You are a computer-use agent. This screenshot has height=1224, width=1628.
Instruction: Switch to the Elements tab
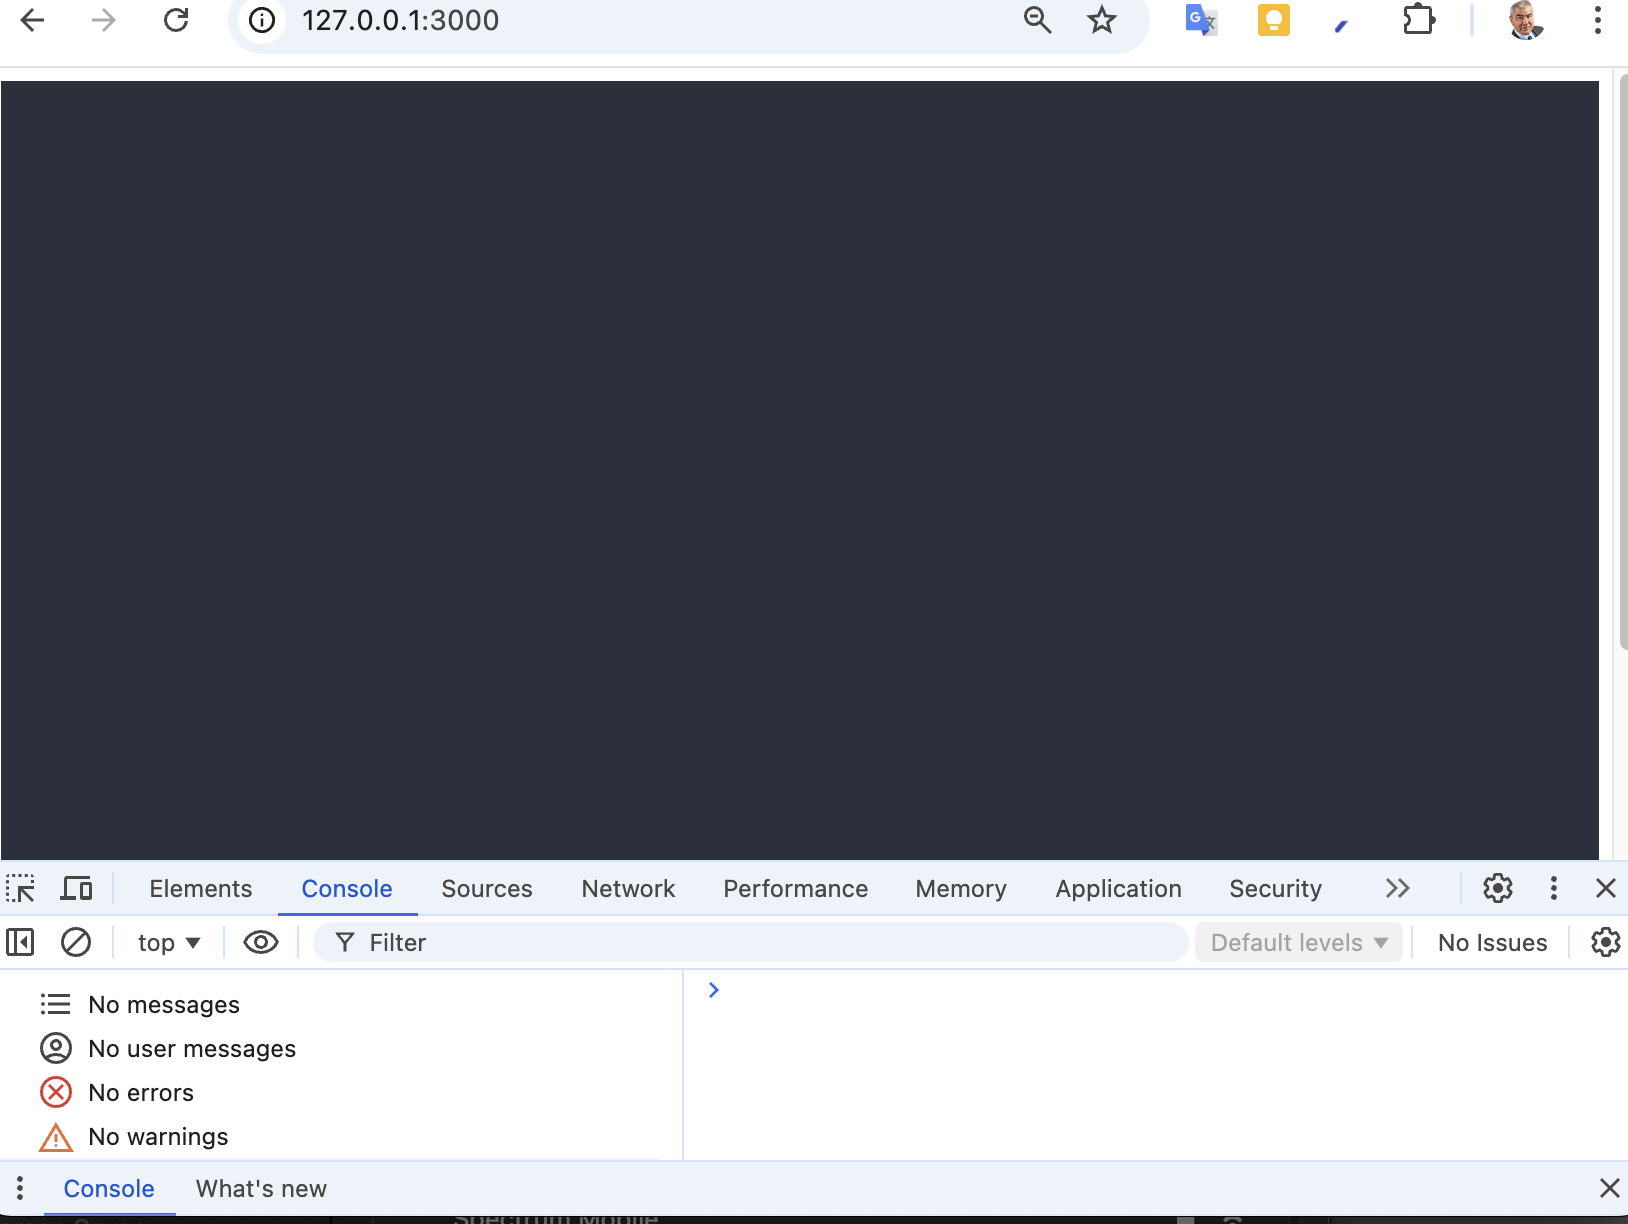(x=201, y=889)
